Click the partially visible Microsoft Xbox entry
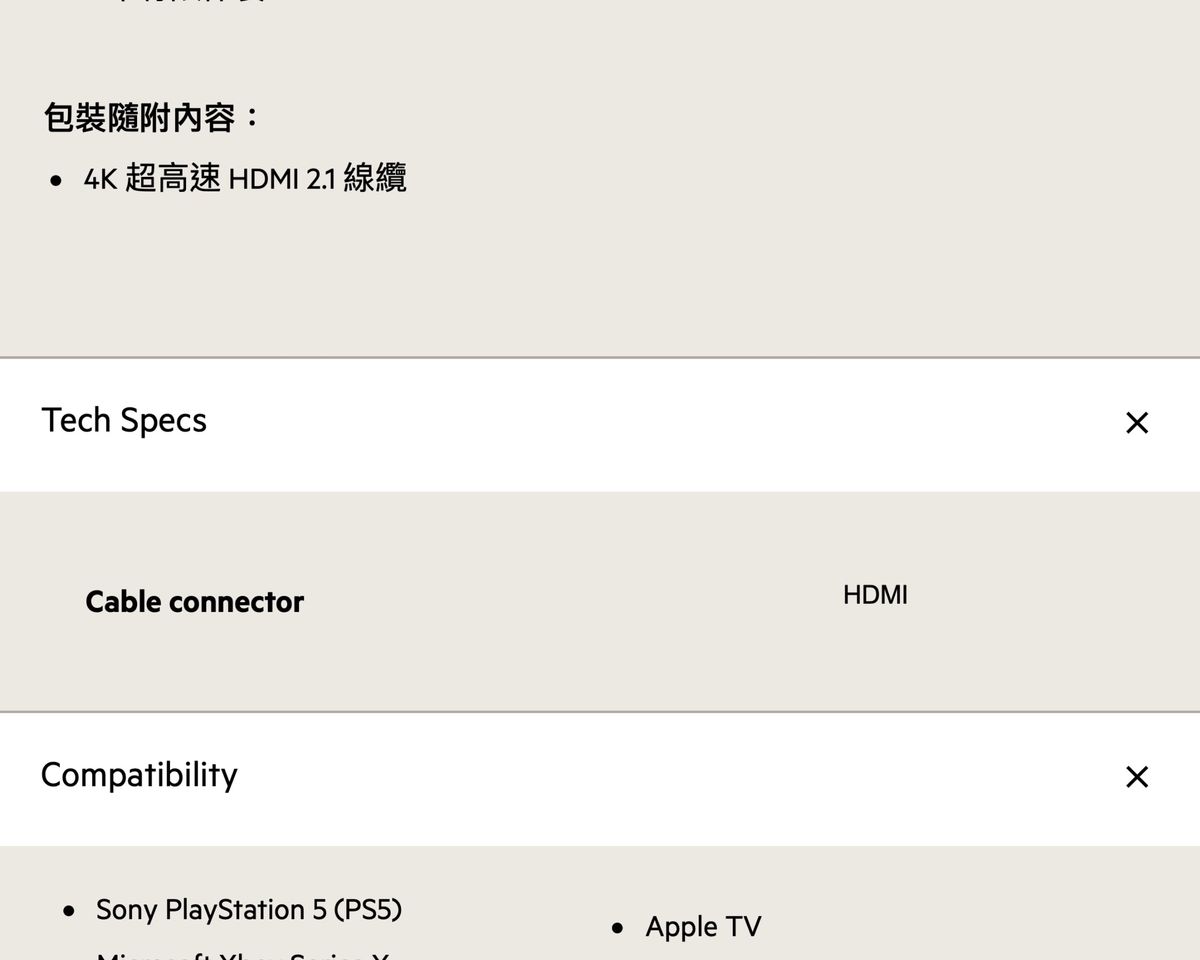Screen dimensions: 1200x960 pos(242,955)
